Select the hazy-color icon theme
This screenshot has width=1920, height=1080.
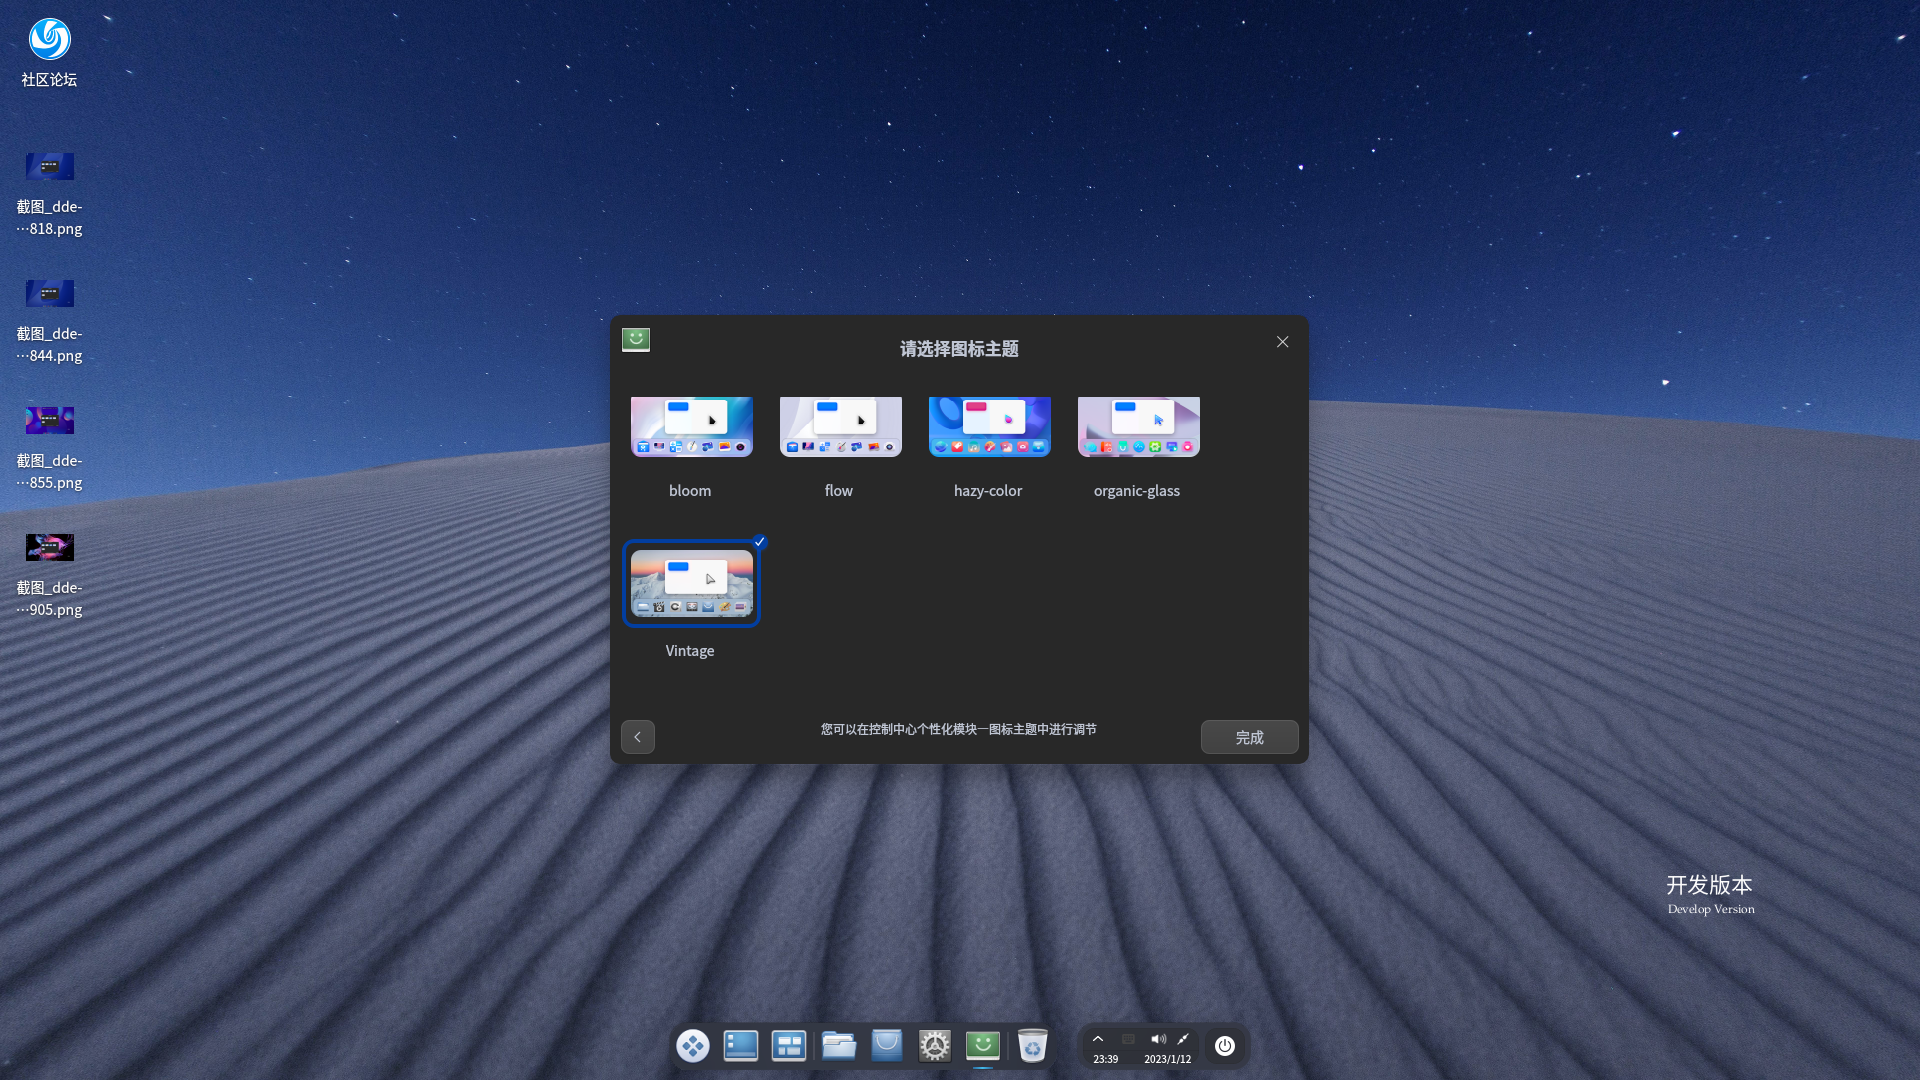coord(989,426)
